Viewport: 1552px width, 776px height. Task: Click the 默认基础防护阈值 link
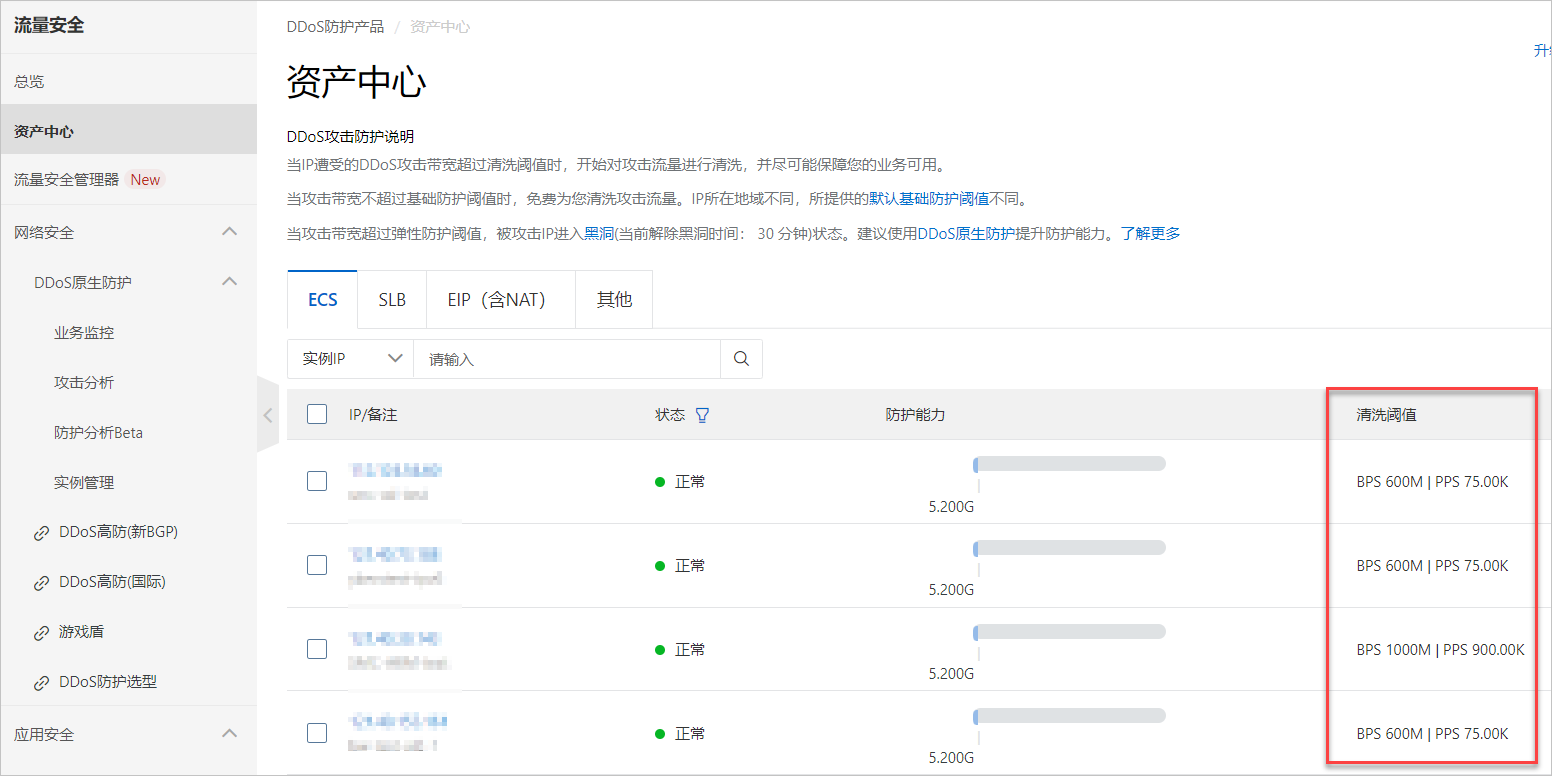click(x=929, y=199)
